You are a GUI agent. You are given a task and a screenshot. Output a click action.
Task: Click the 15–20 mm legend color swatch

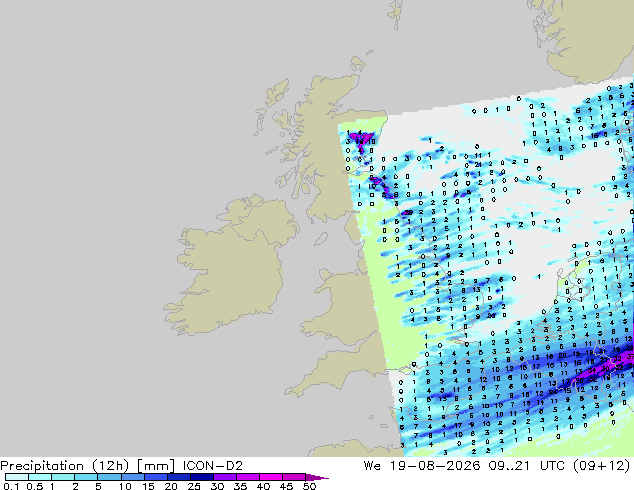pos(155,477)
